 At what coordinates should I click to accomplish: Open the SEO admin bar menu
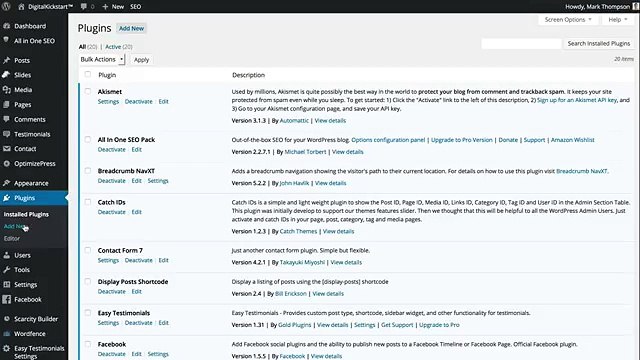136,7
